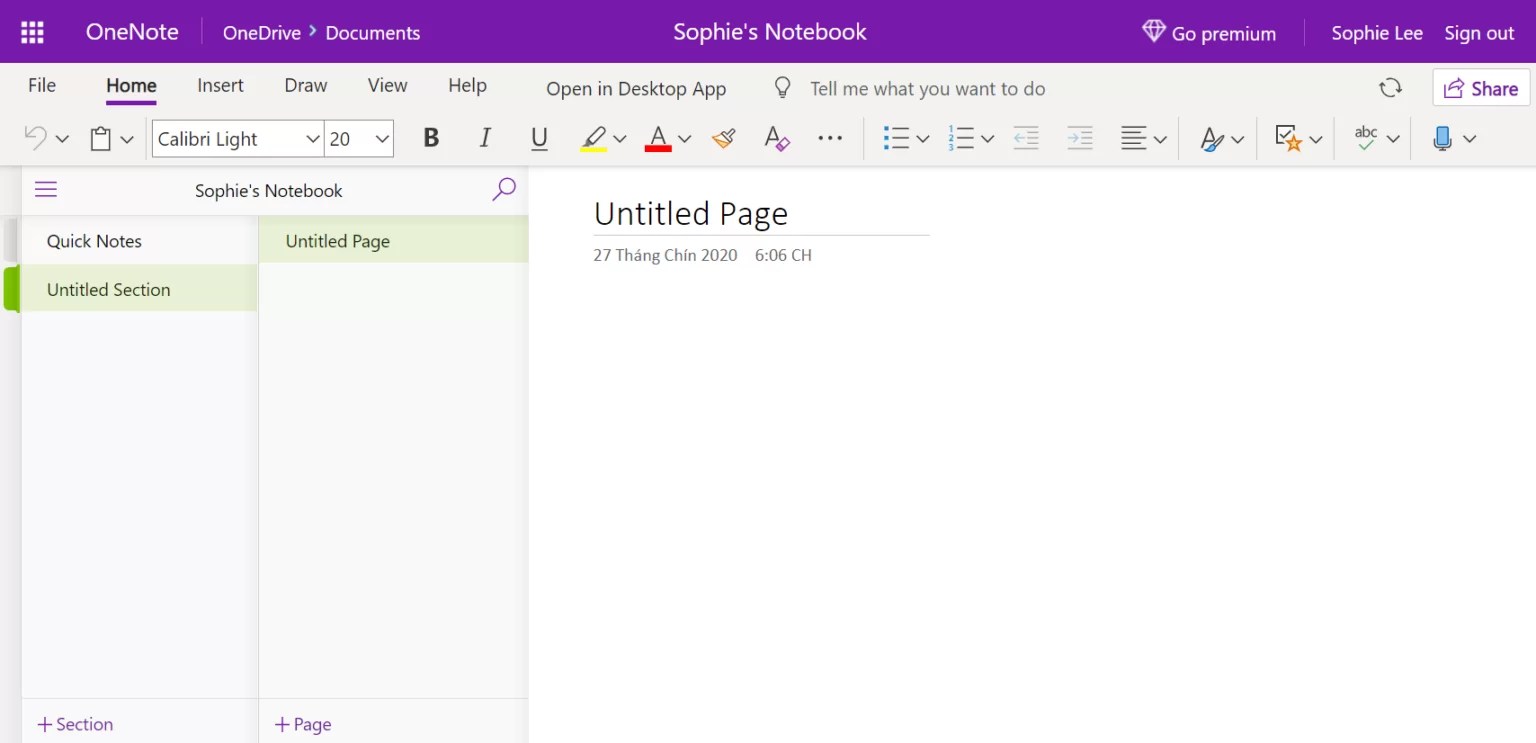Click the To Do tag icon
The height and width of the screenshot is (743, 1536).
(1288, 139)
